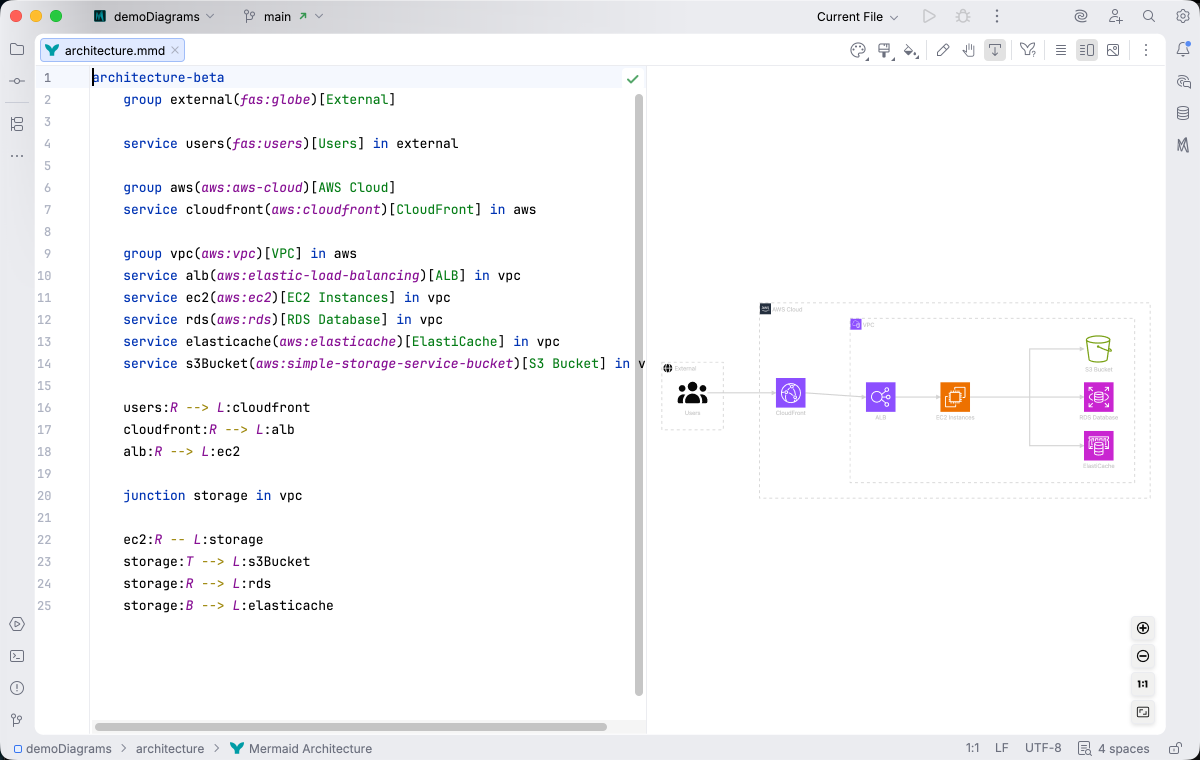1200x760 pixels.
Task: Open main toolbar more actions menu
Action: (x=997, y=17)
